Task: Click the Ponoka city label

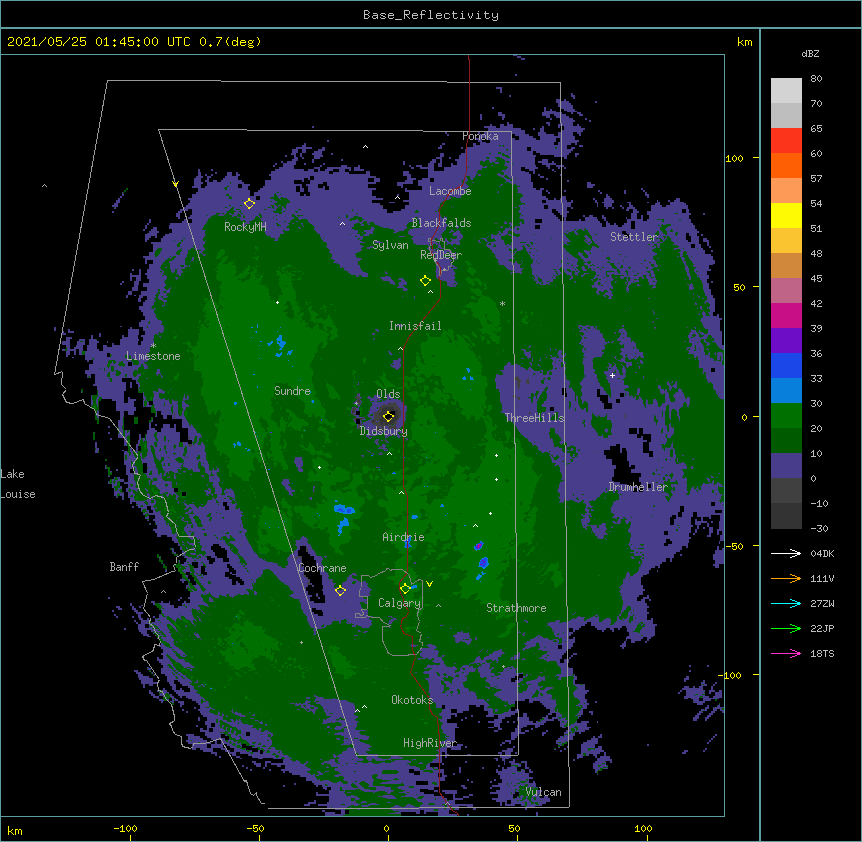Action: click(x=480, y=136)
